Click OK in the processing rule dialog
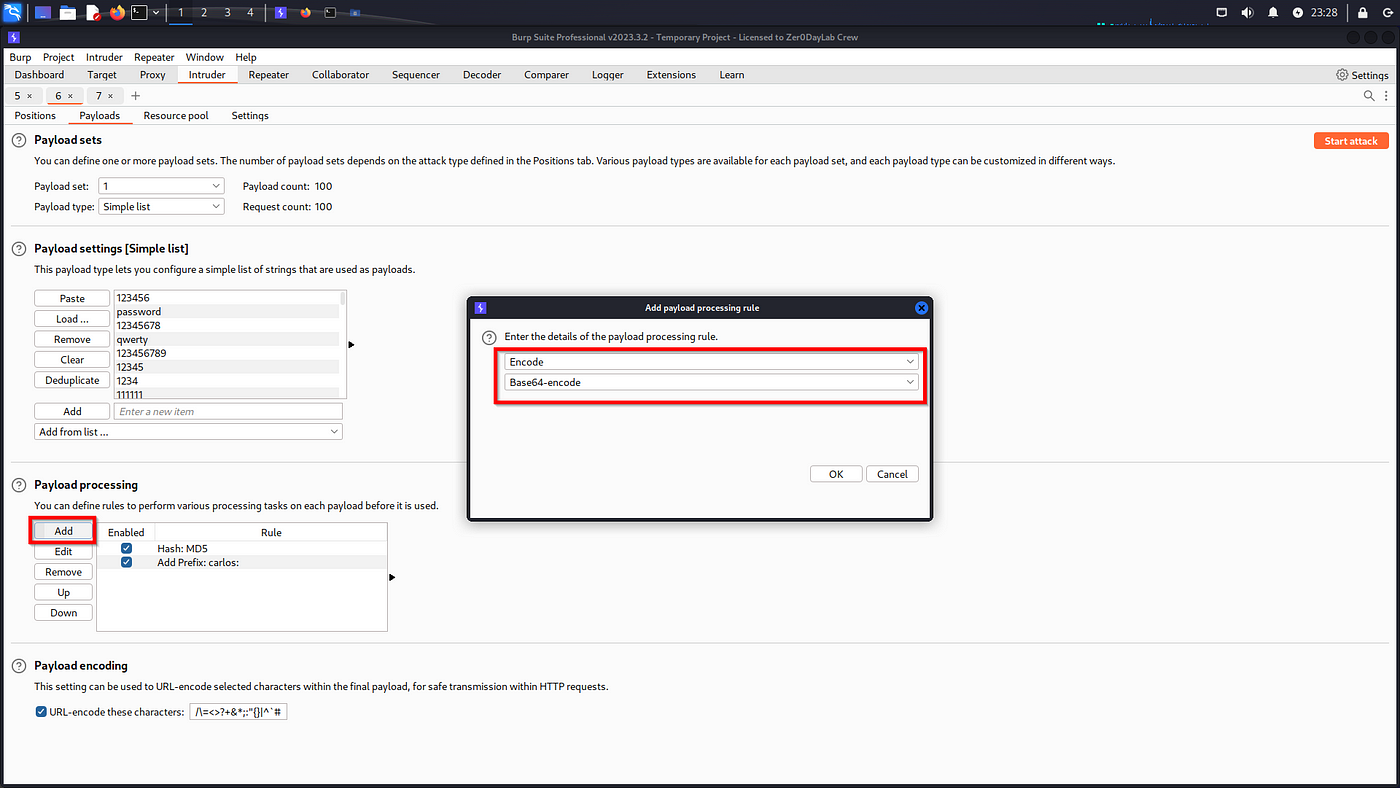The height and width of the screenshot is (788, 1400). [836, 474]
